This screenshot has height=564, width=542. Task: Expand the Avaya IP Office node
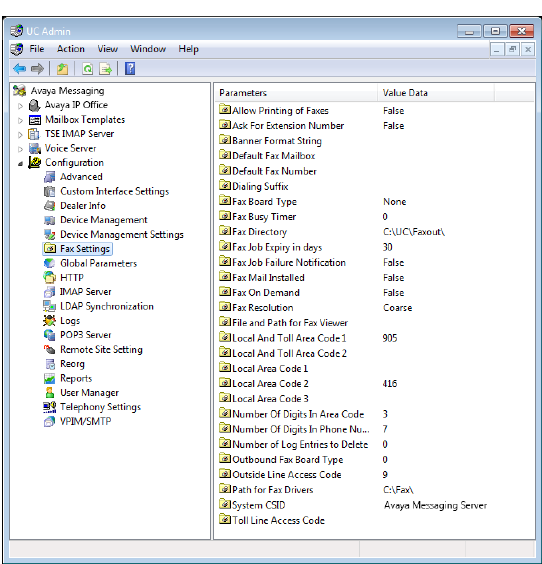pyautogui.click(x=21, y=106)
